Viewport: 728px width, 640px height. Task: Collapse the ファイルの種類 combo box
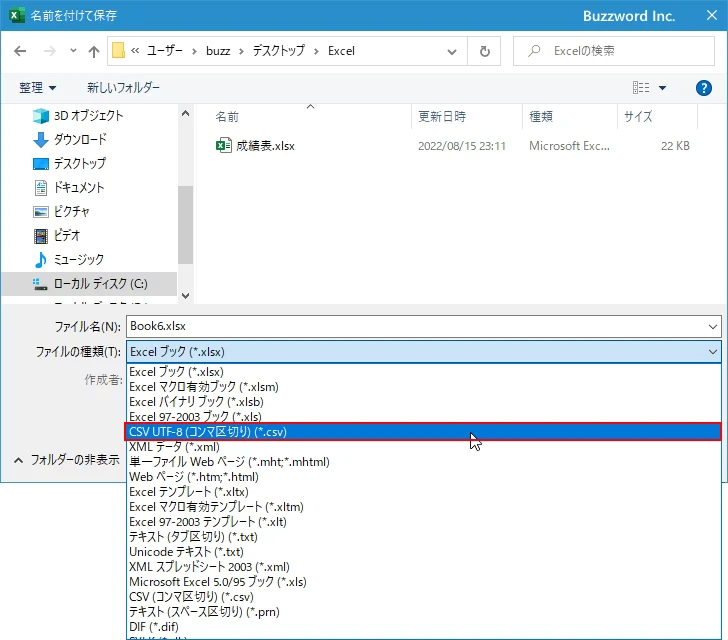[713, 352]
